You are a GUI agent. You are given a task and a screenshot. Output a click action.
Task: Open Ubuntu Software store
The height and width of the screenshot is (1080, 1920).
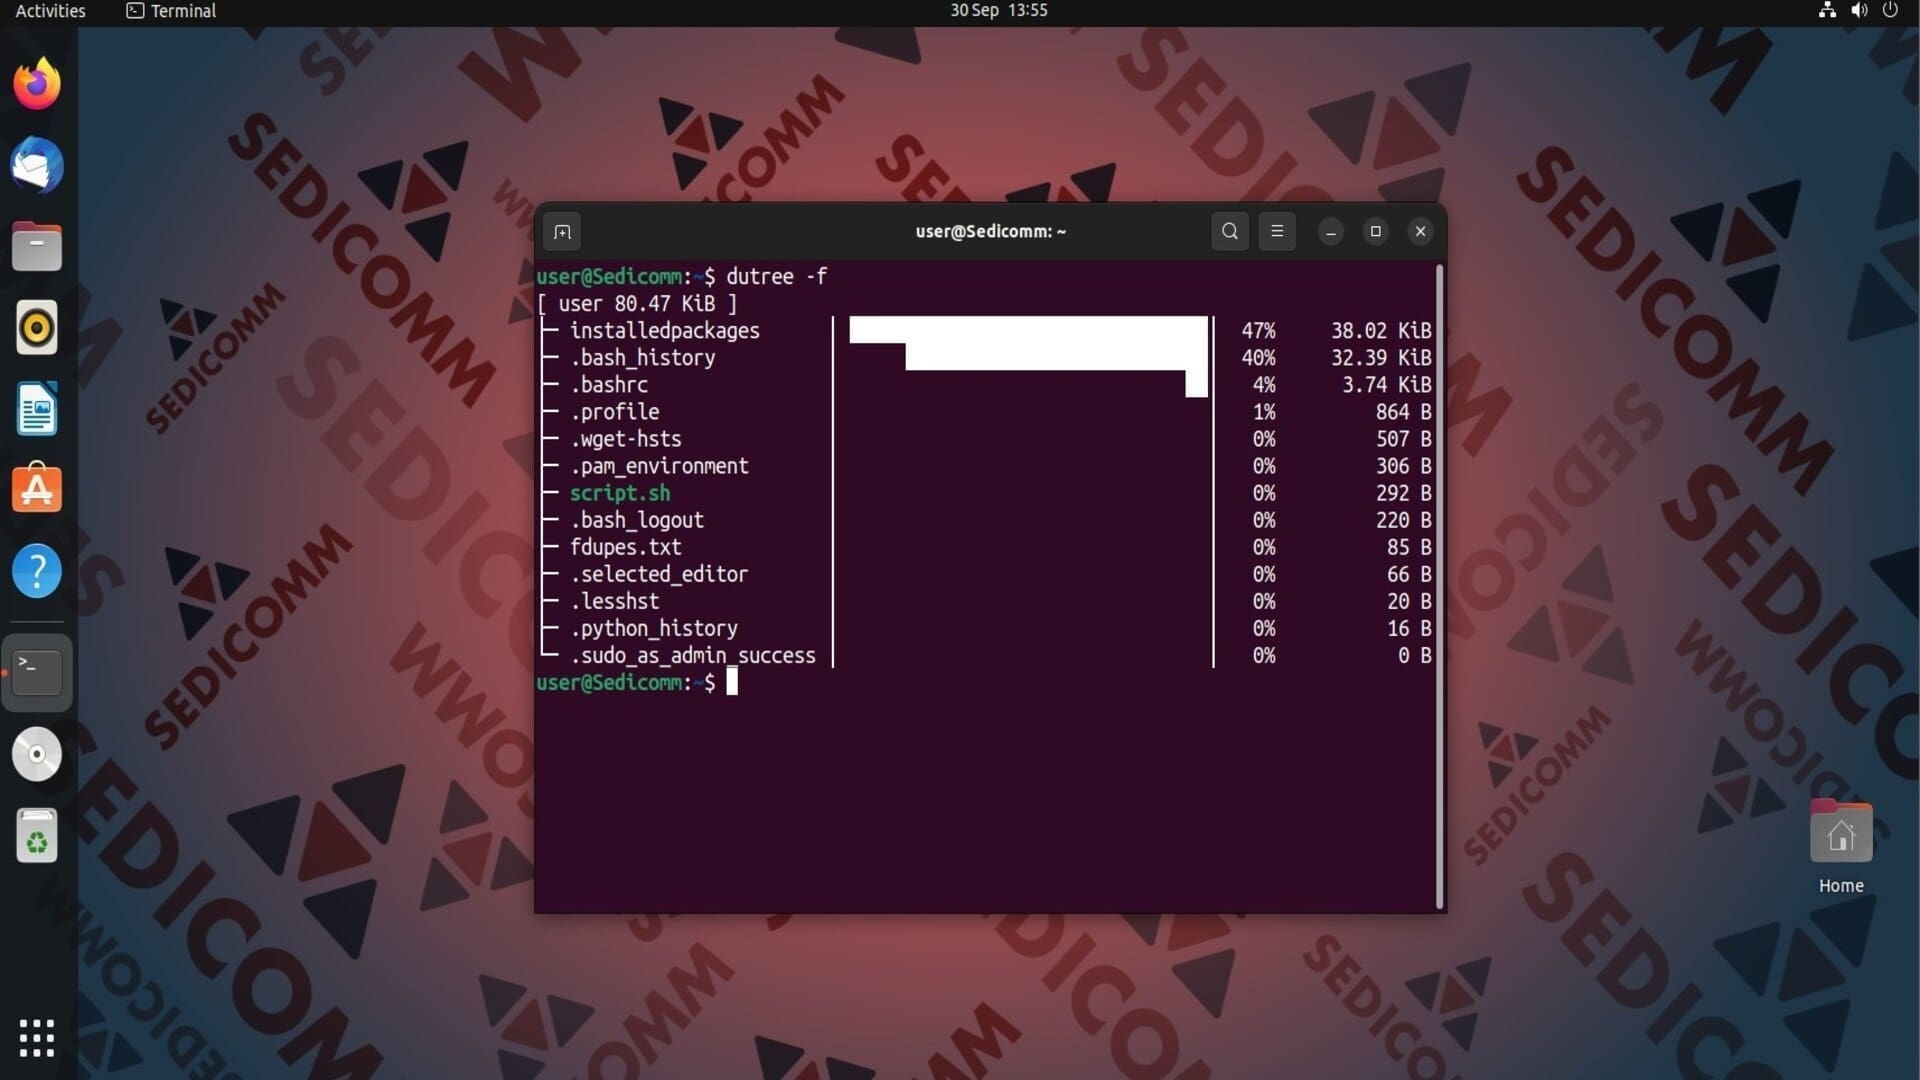pos(37,490)
